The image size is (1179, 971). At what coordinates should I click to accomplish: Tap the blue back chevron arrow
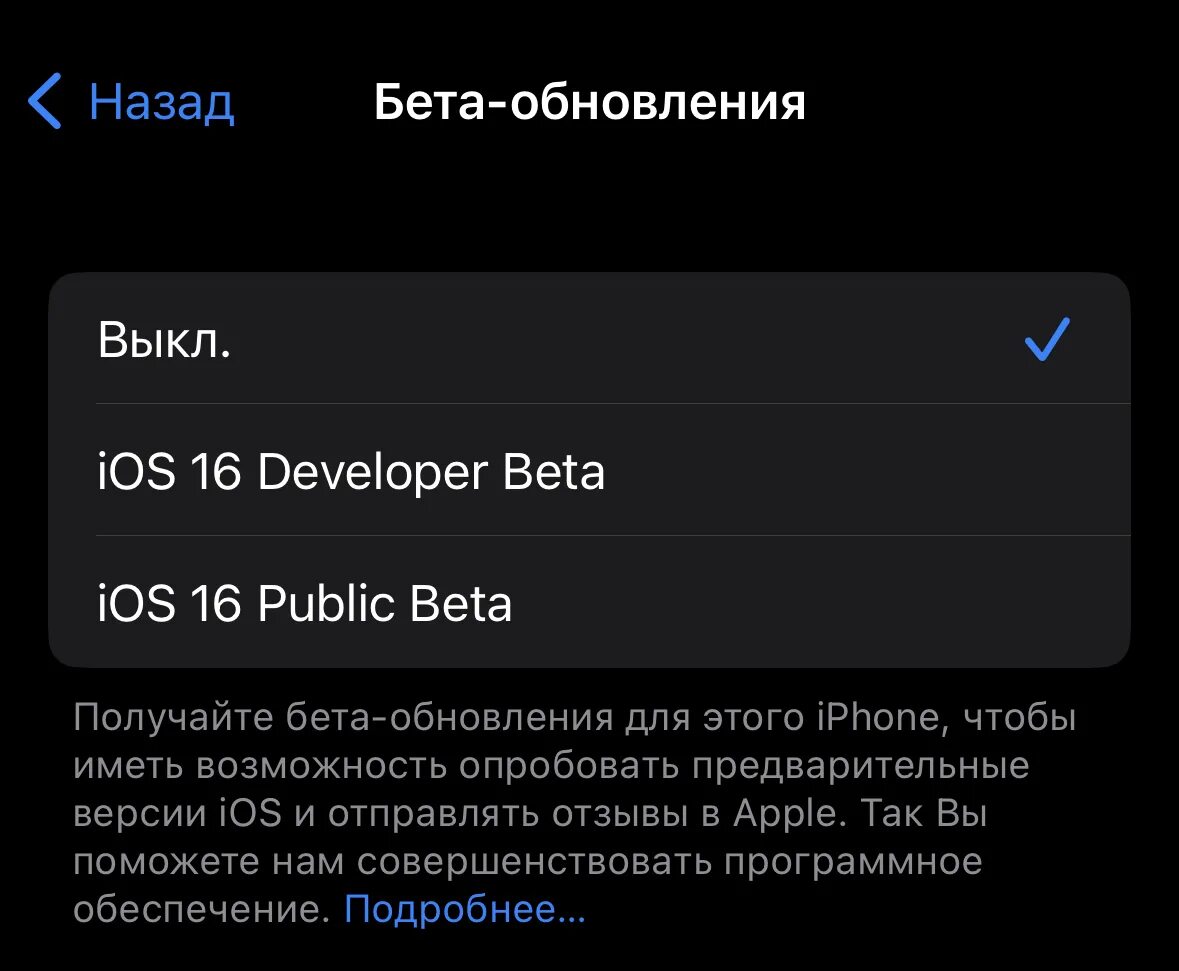point(44,102)
